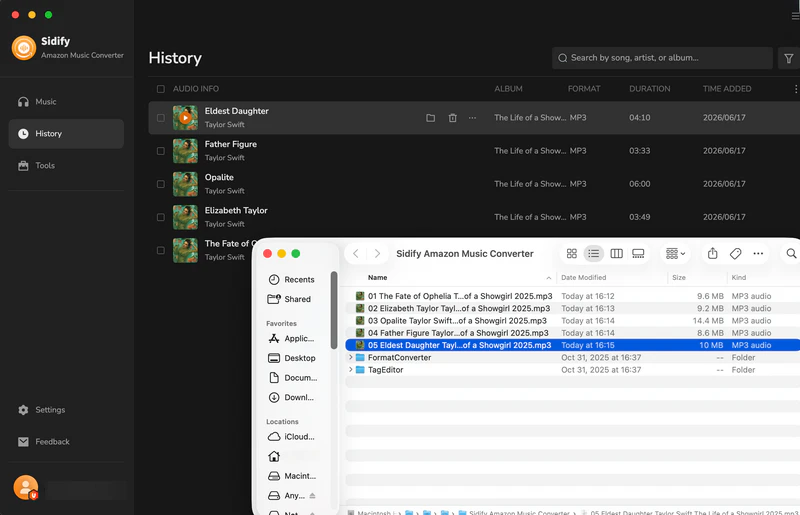800x515 pixels.
Task: Open Applications in Finder sidebar
Action: [292, 338]
